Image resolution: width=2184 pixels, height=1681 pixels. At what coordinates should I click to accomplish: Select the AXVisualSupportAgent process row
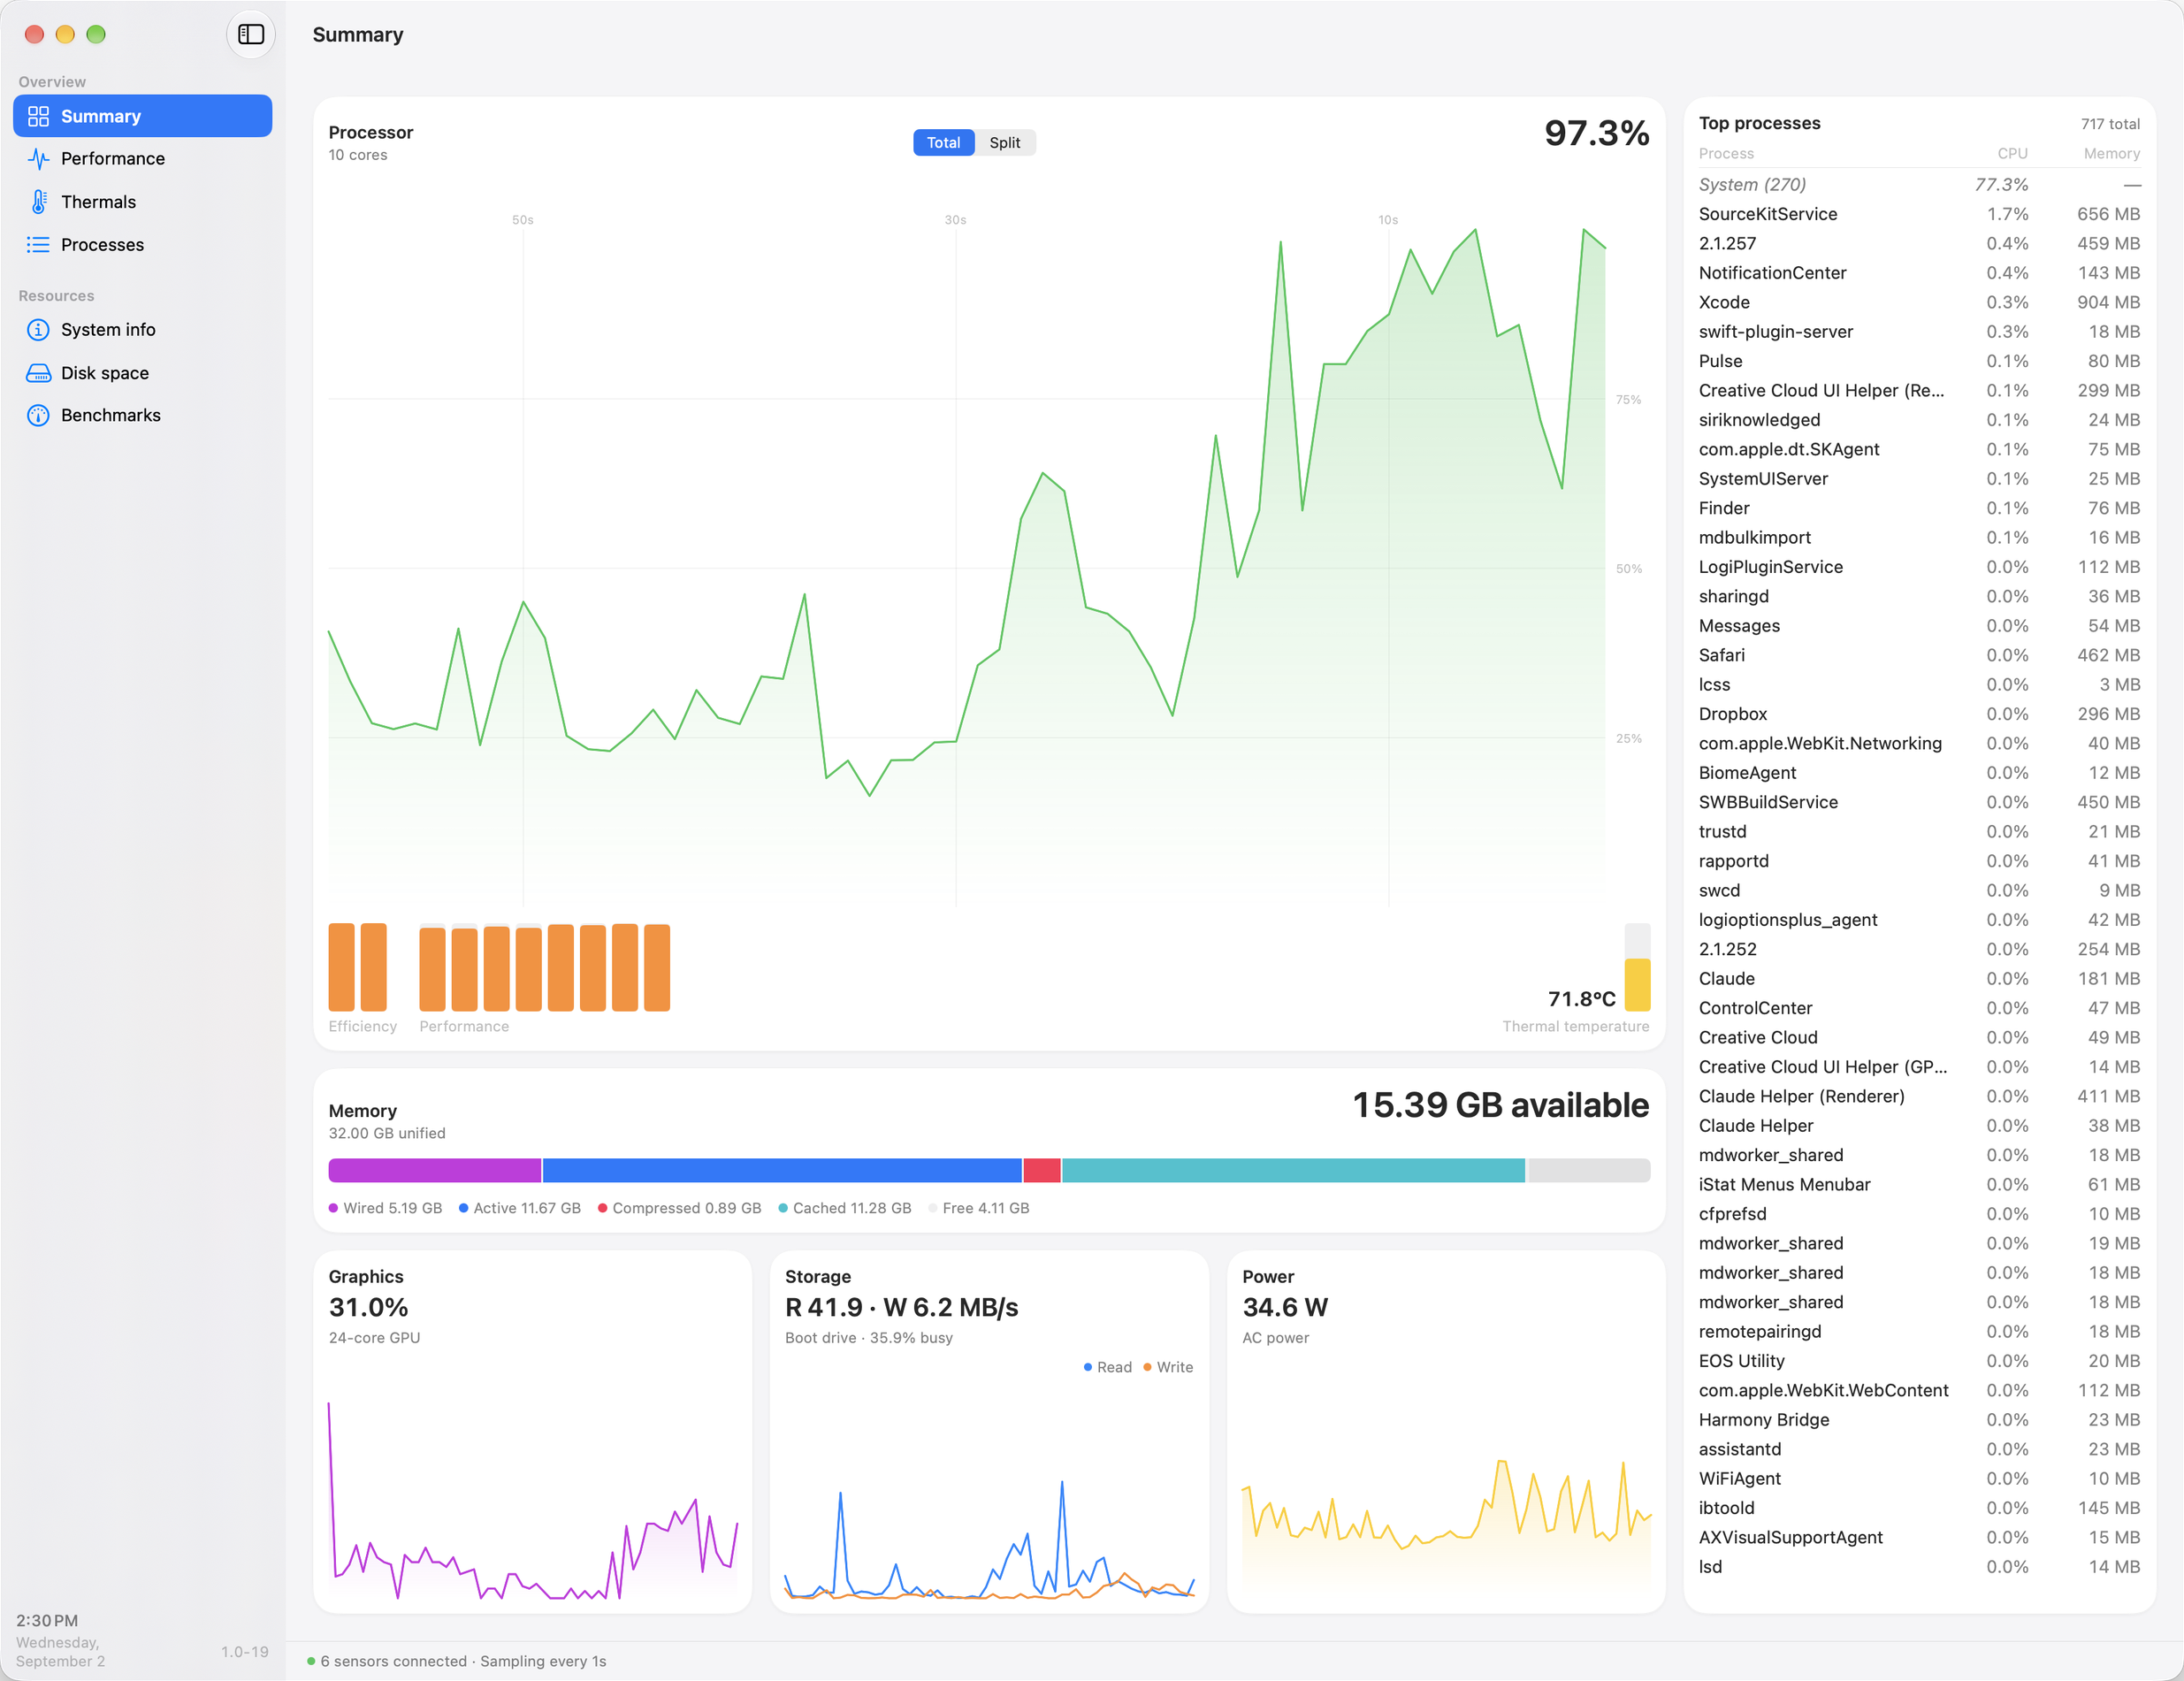(1919, 1537)
